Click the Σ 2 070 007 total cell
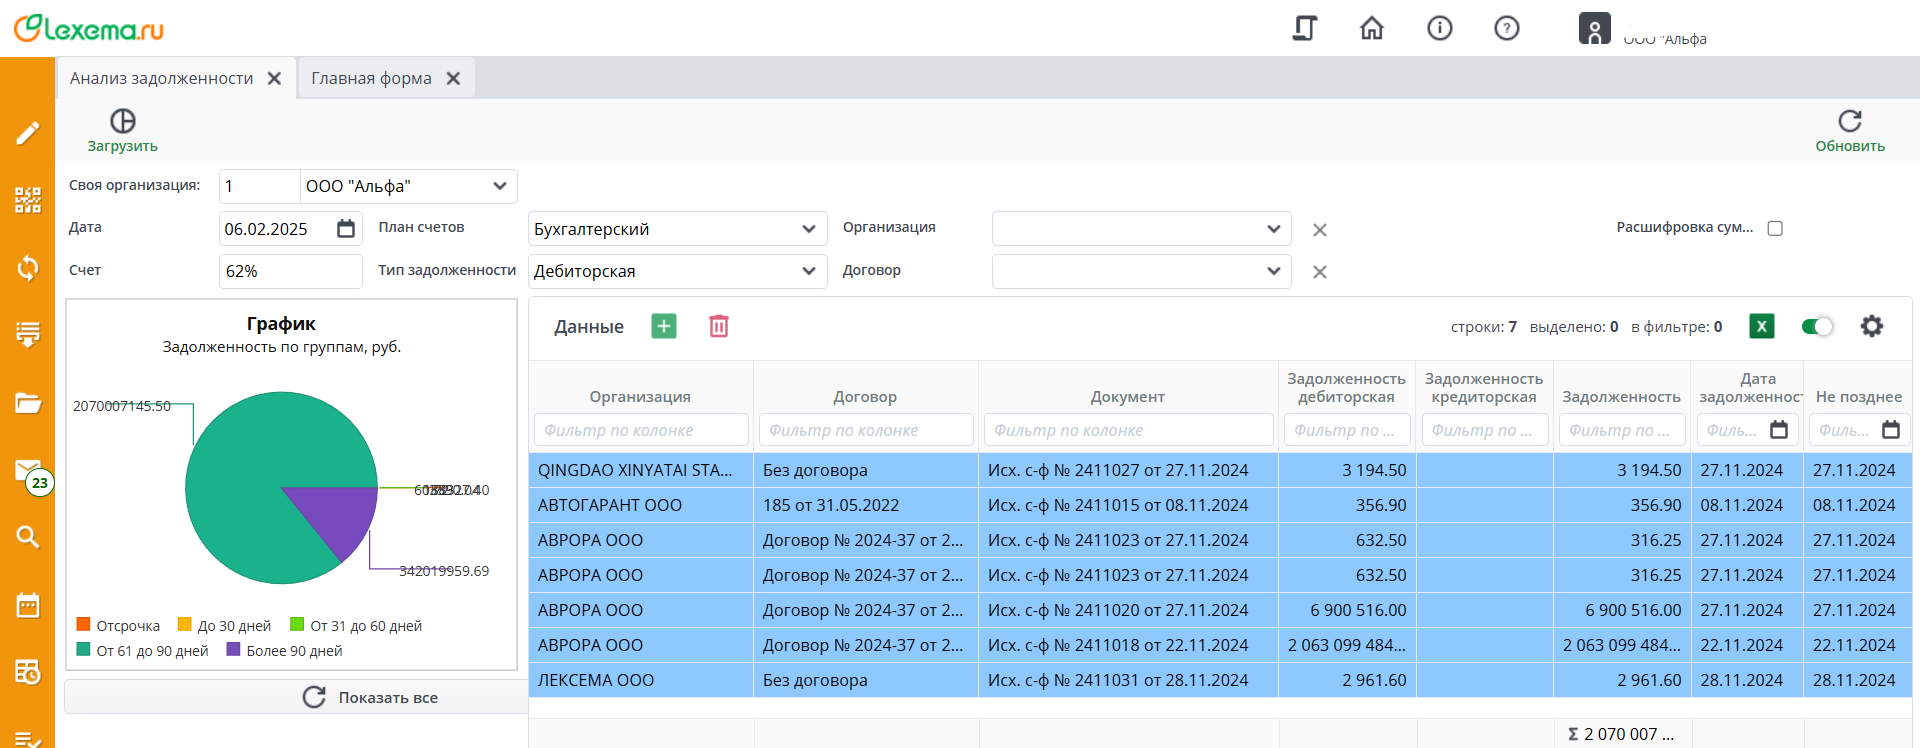1920x748 pixels. coord(1621,734)
